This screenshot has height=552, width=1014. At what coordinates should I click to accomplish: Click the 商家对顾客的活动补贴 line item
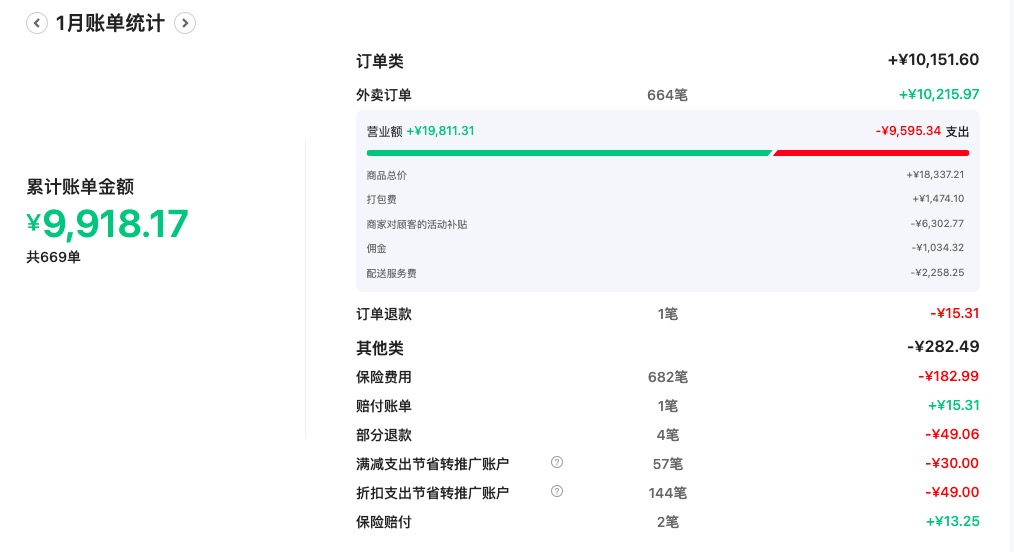[665, 224]
